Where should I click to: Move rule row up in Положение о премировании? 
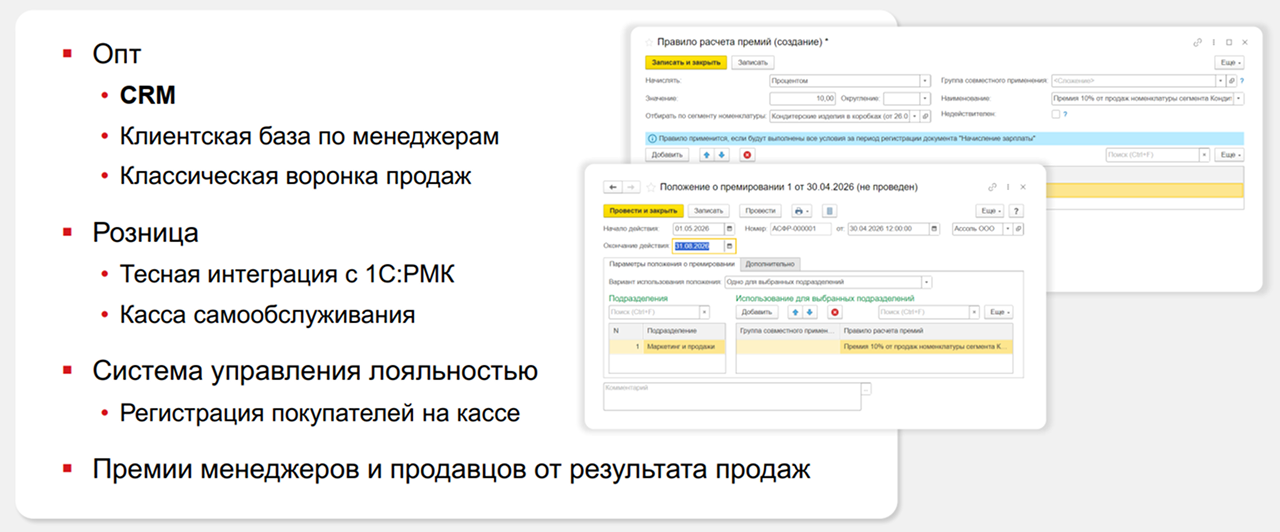794,312
